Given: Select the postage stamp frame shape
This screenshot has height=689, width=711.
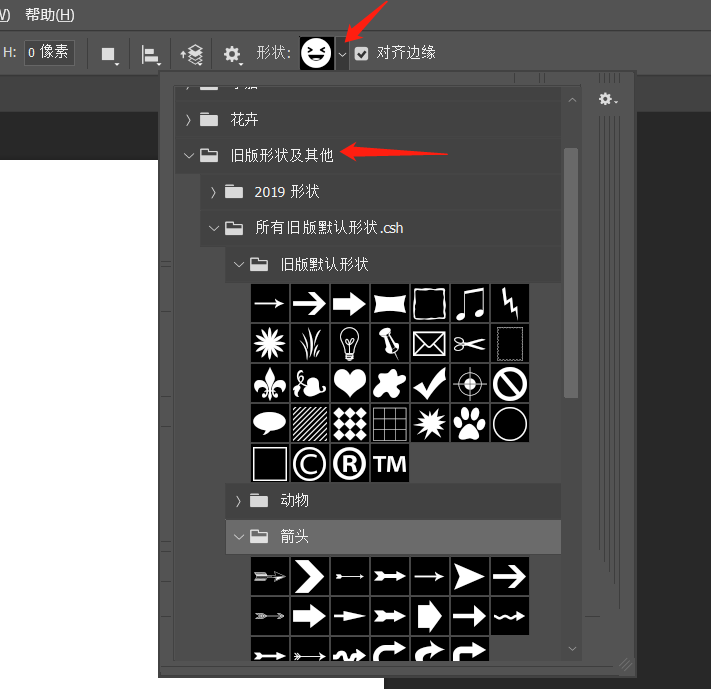Looking at the screenshot, I should [x=510, y=343].
